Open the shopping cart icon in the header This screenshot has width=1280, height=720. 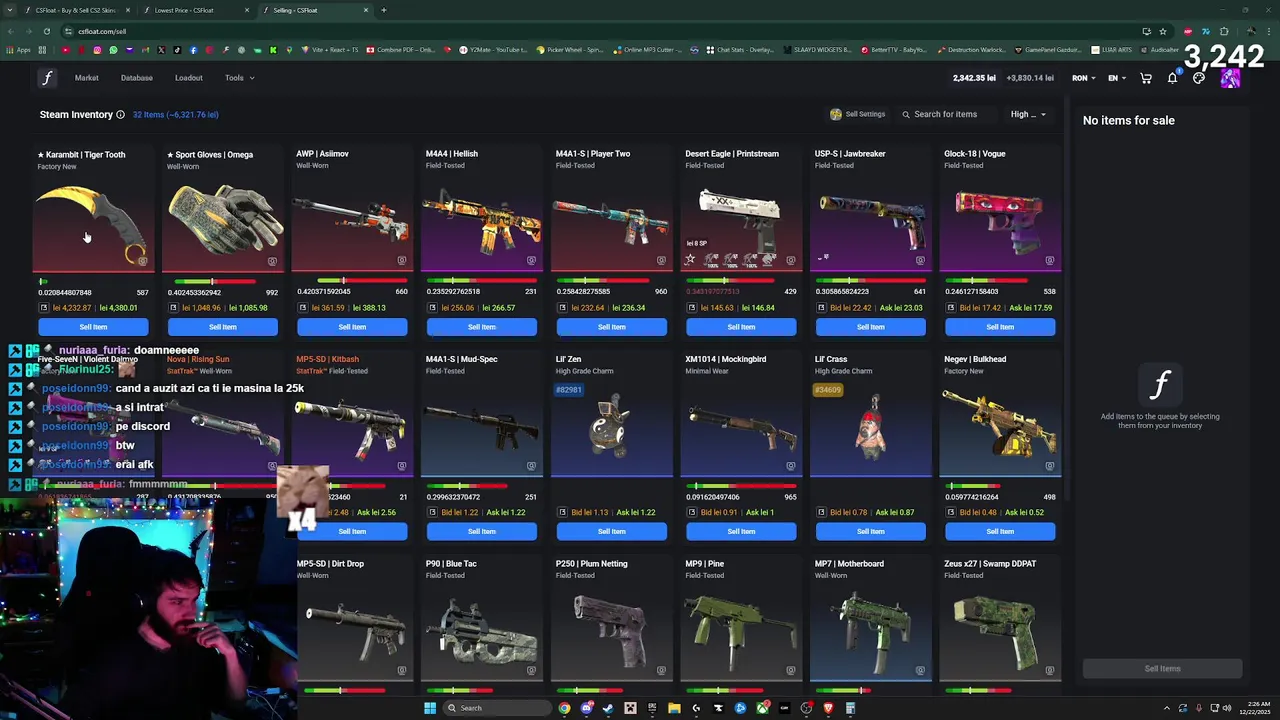coord(1146,78)
